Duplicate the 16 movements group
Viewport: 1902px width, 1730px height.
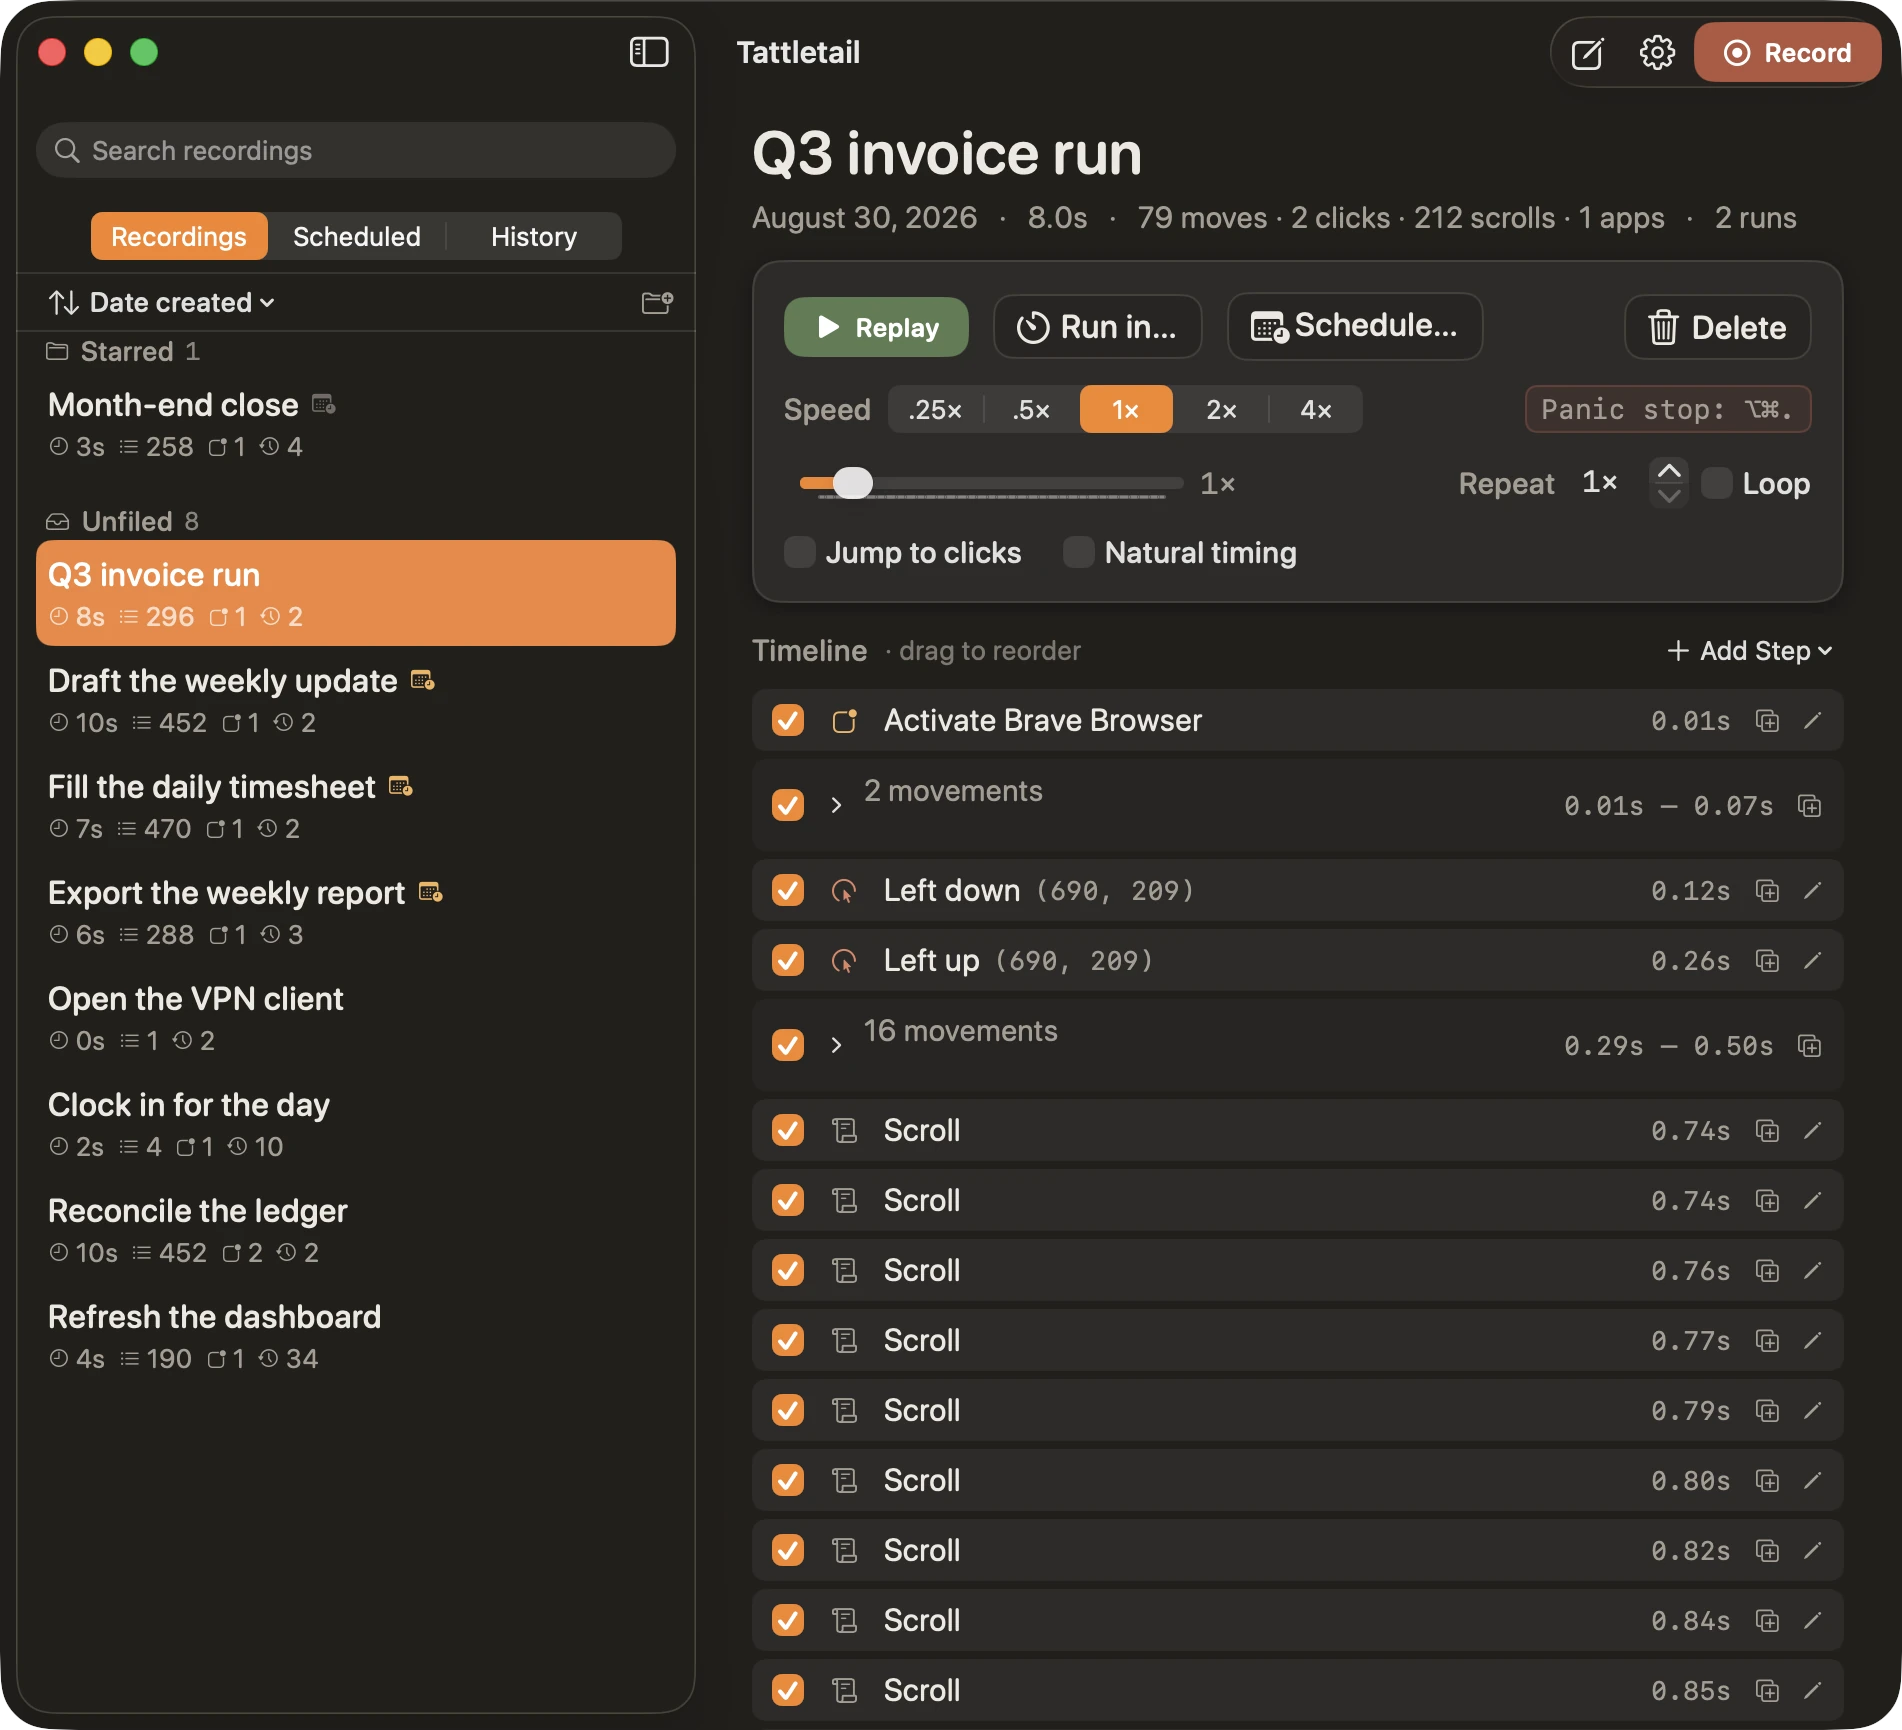1809,1046
